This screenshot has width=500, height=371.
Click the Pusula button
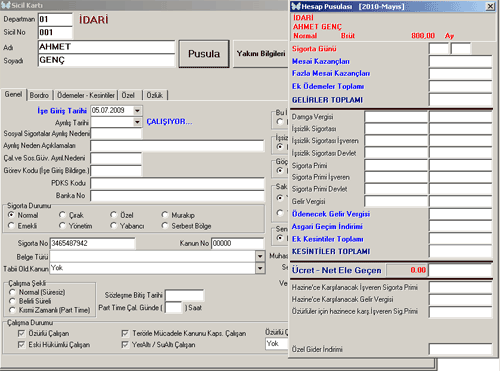click(204, 54)
